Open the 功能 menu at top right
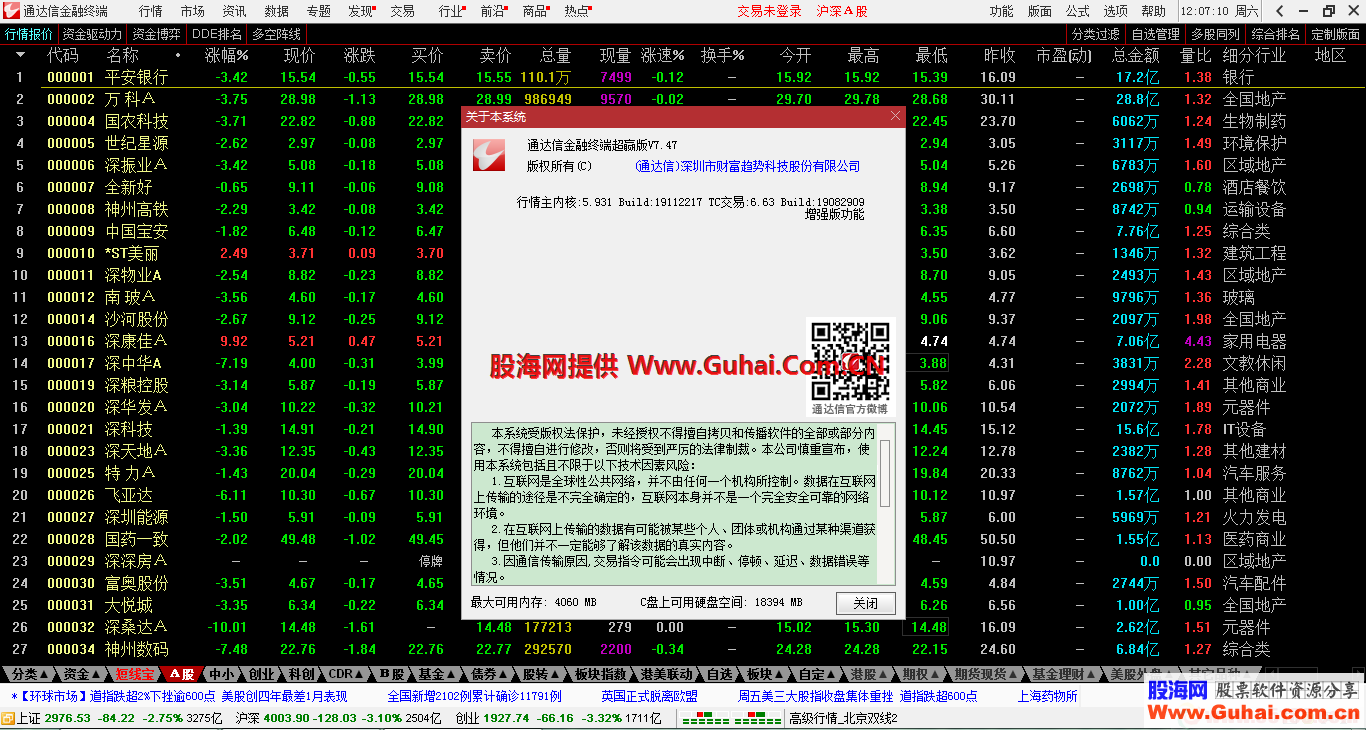1366x730 pixels. click(1001, 11)
